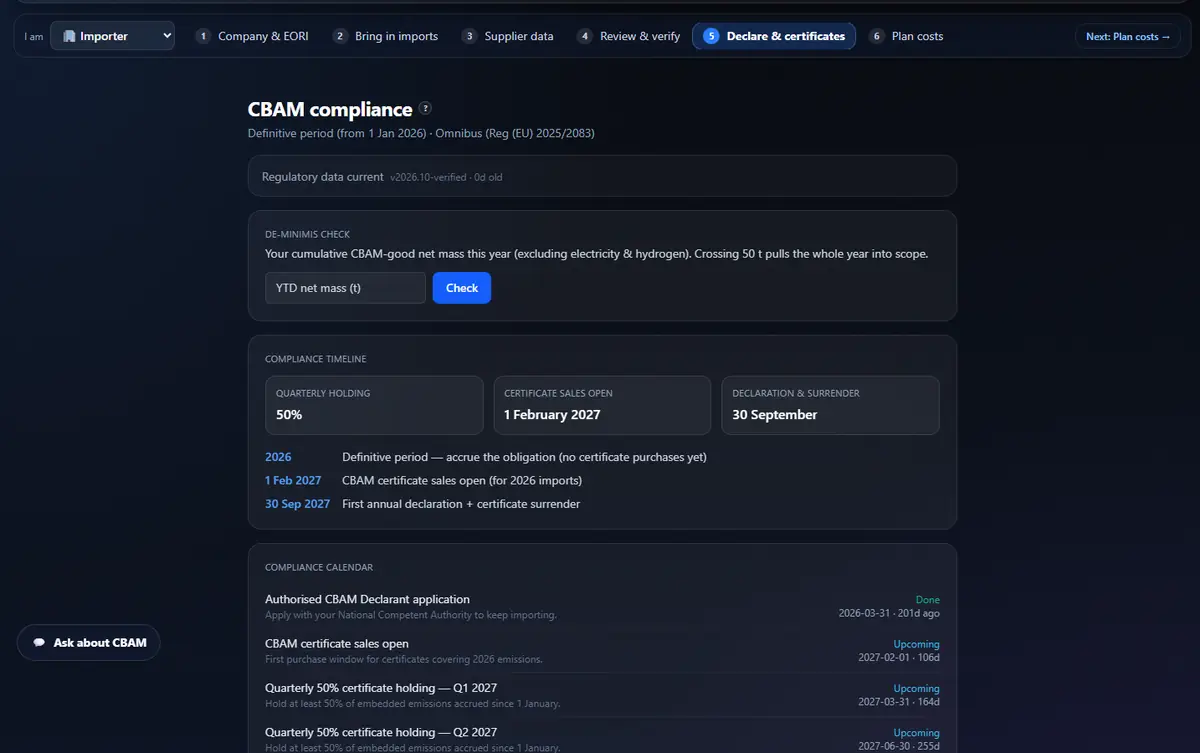Open step 6 Plan costs
1200x753 pixels.
coord(906,36)
